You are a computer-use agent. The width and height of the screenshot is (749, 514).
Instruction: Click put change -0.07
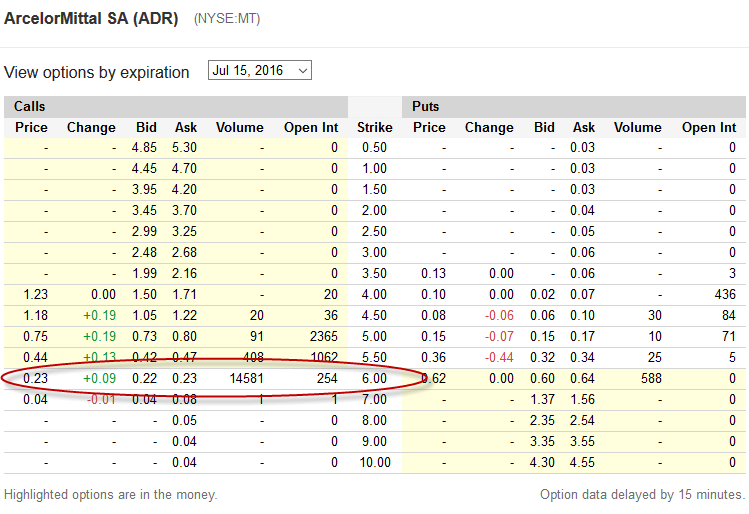click(x=499, y=337)
